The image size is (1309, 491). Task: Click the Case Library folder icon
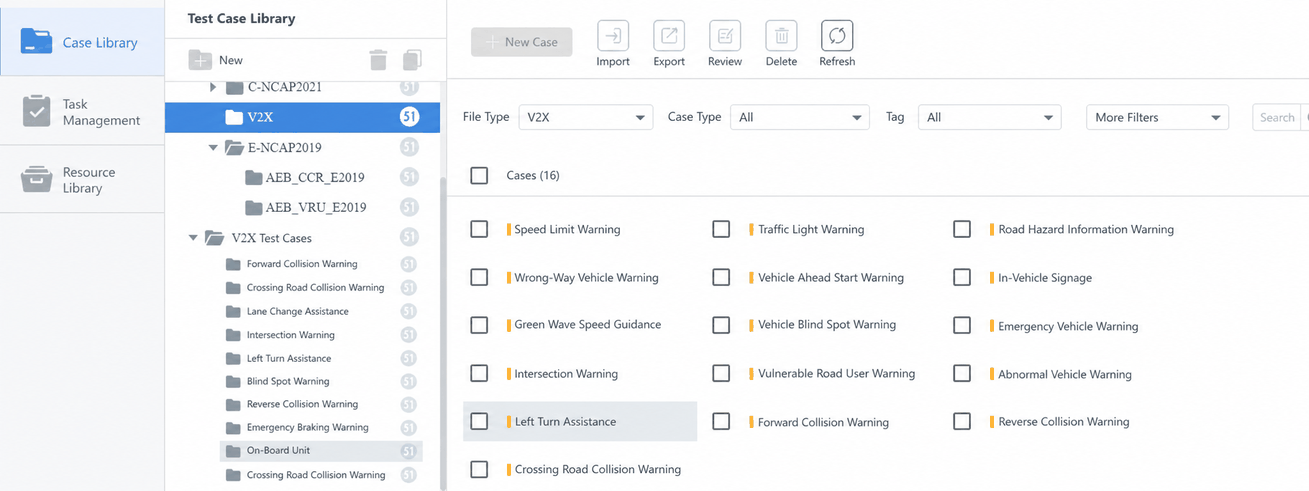[x=37, y=42]
